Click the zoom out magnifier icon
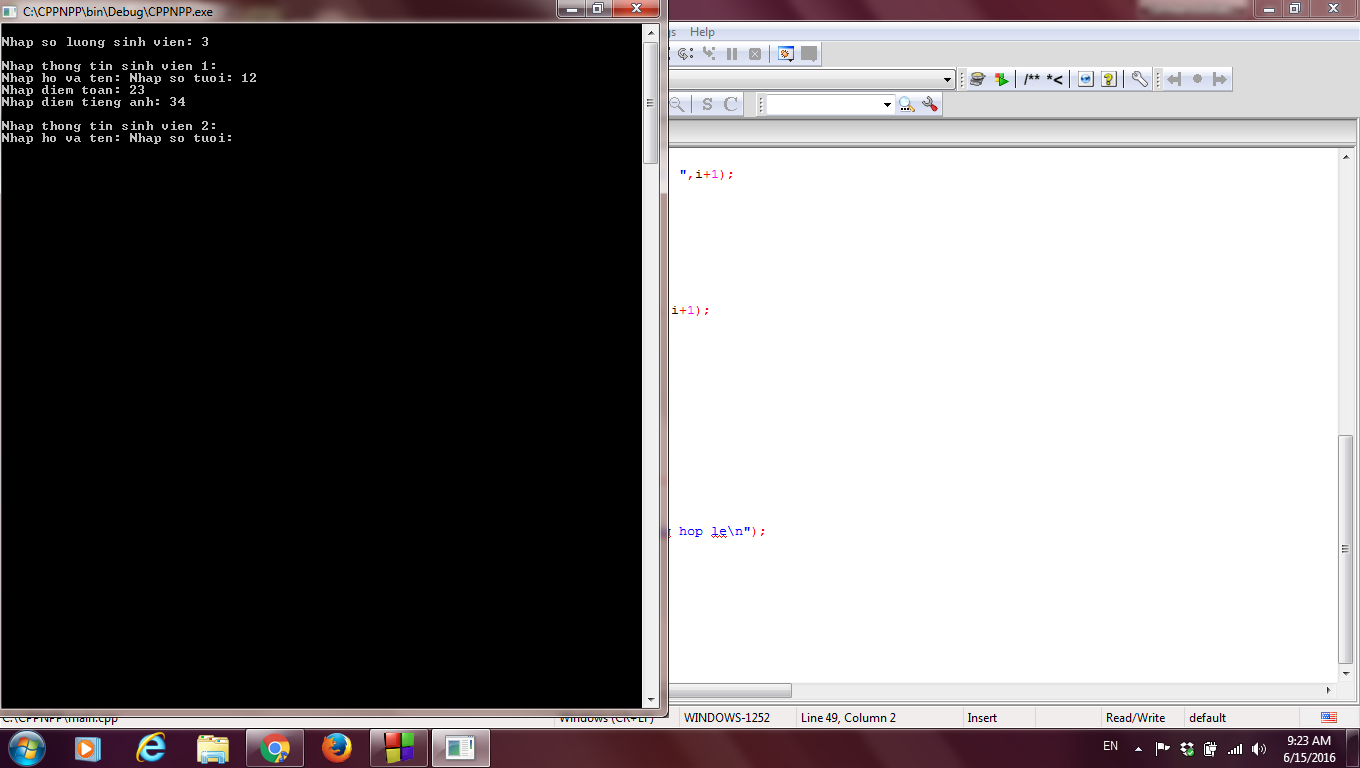 (677, 104)
